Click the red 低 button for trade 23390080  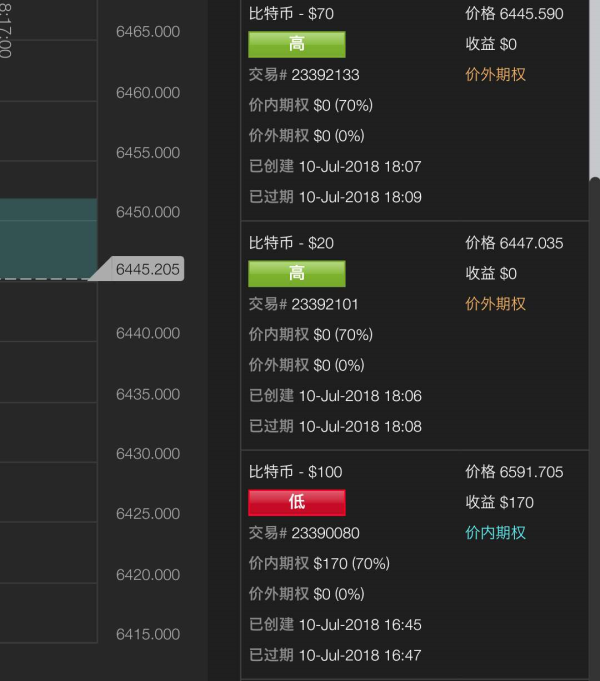pos(297,502)
